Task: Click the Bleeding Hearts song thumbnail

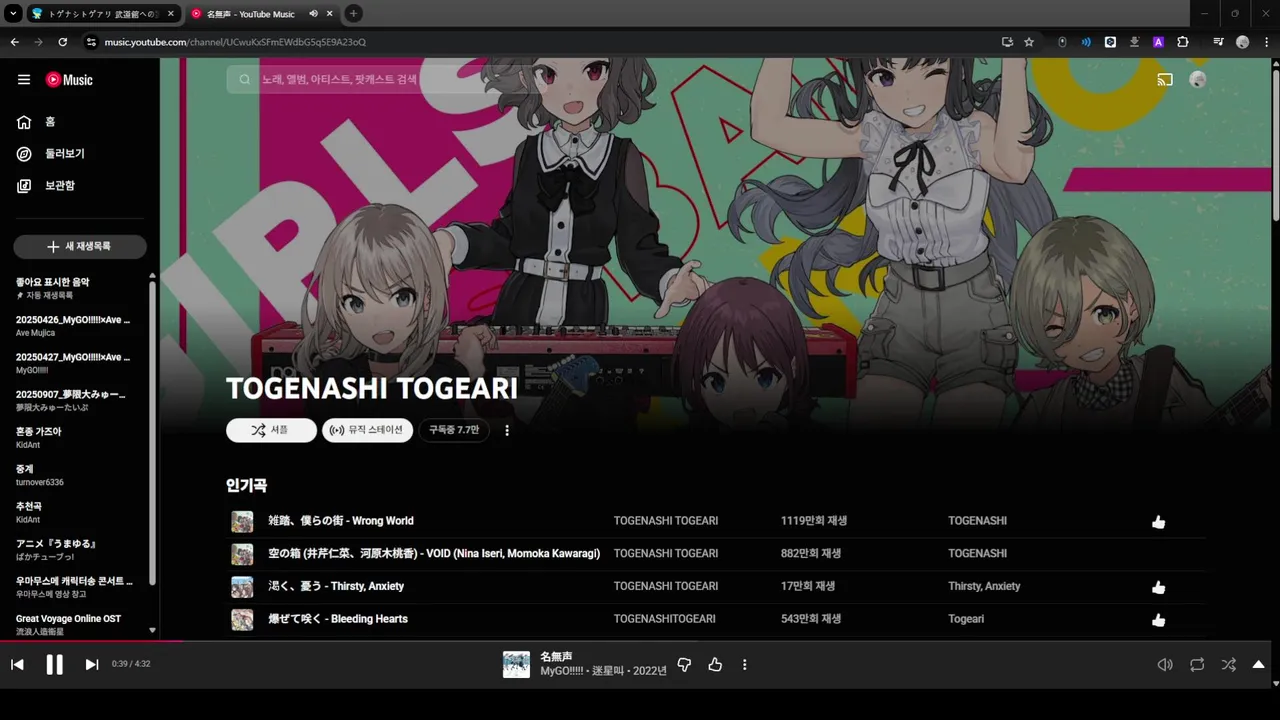Action: (242, 619)
